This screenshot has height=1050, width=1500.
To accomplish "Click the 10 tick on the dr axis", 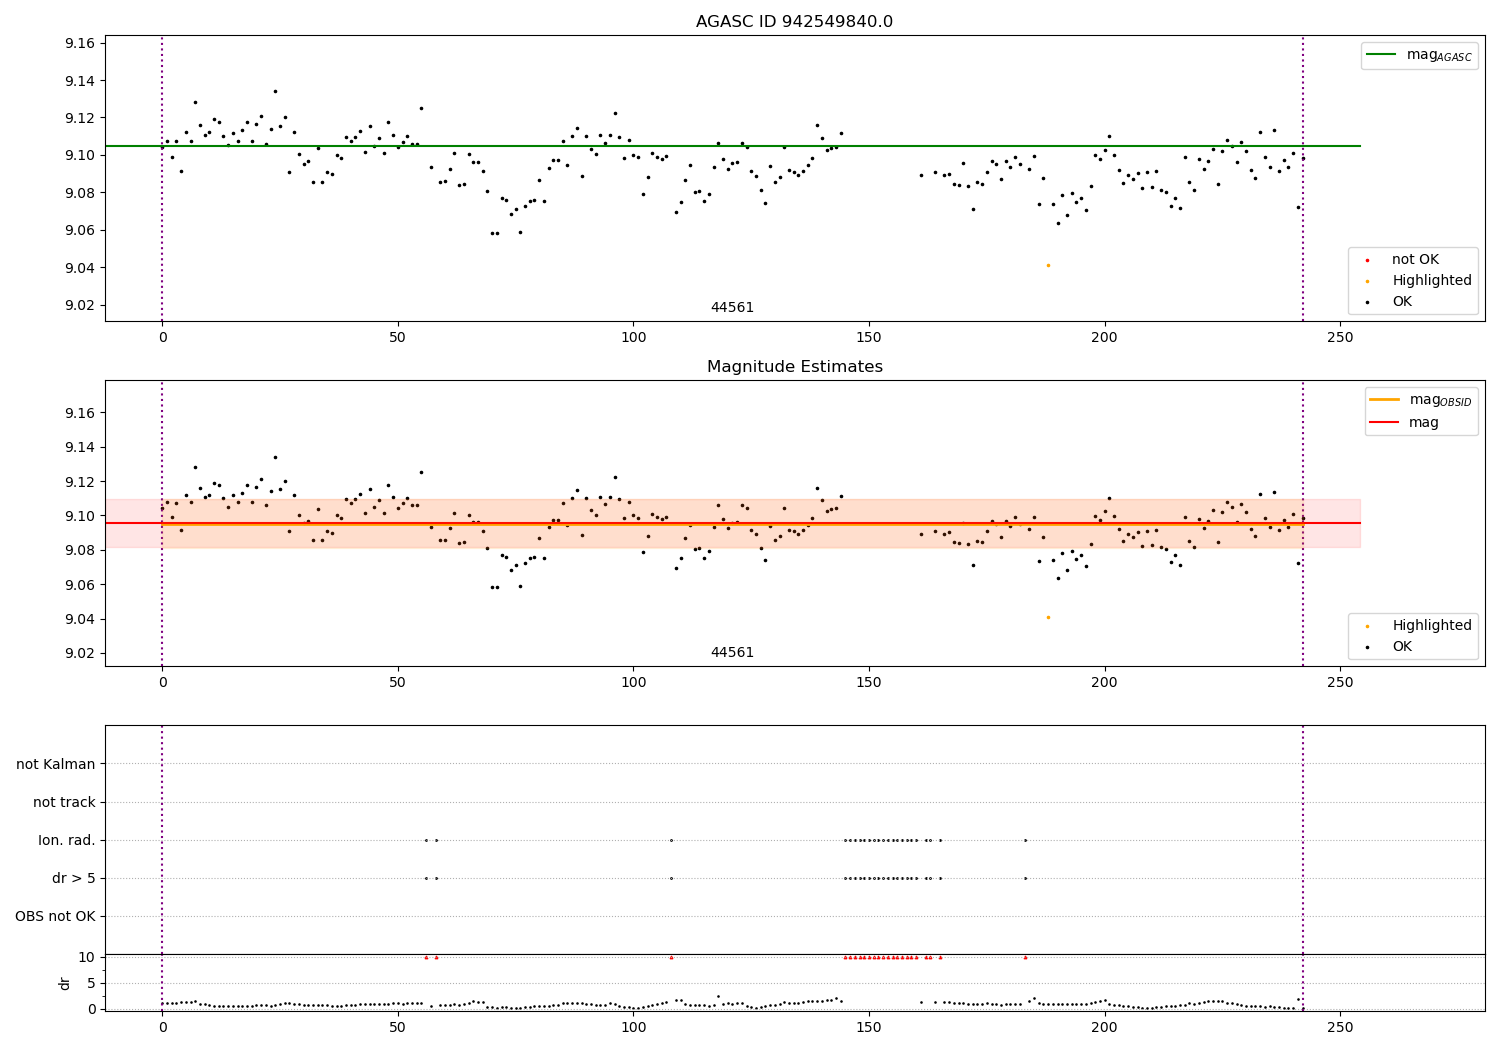I will pyautogui.click(x=87, y=958).
